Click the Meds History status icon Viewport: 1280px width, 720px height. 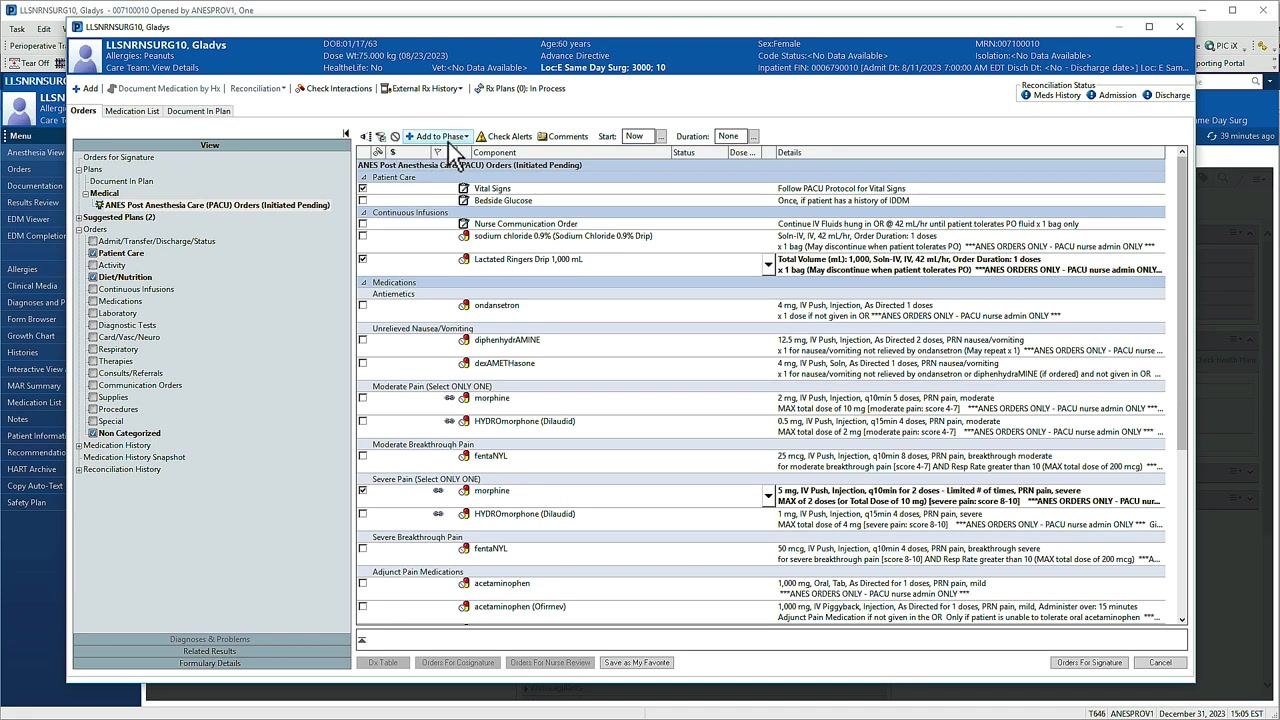[1026, 95]
